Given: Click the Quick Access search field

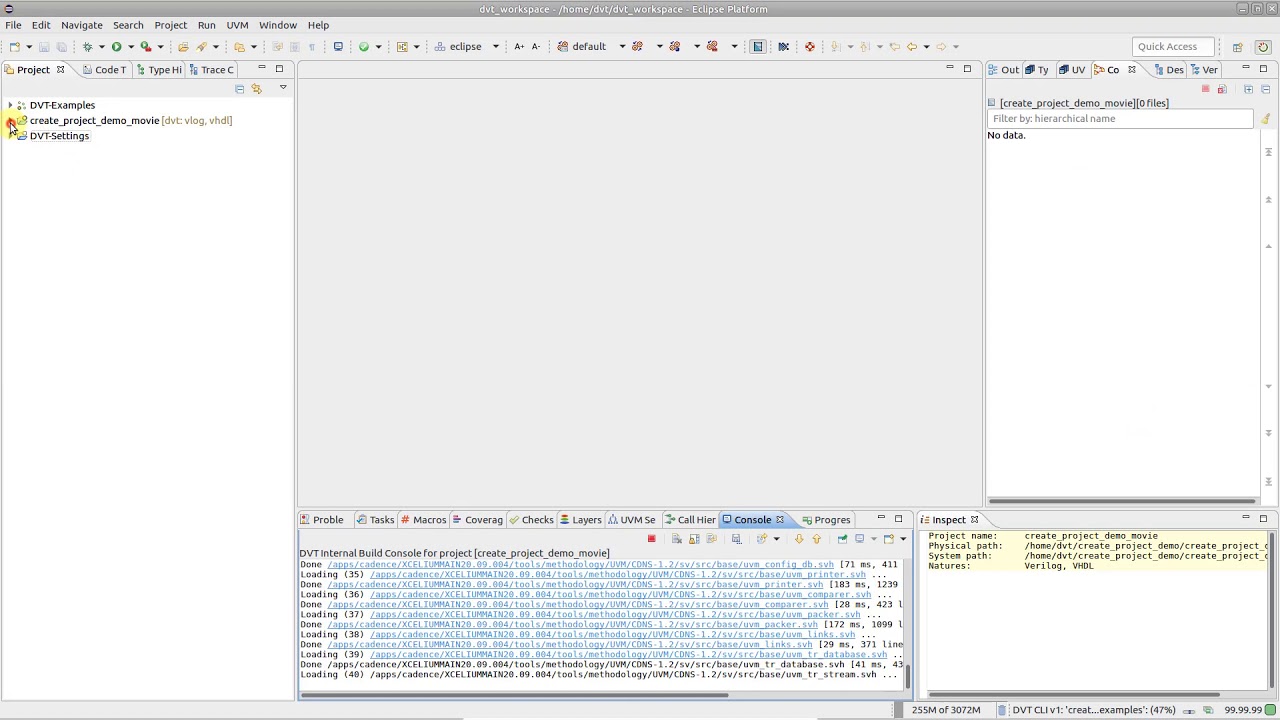Looking at the screenshot, I should tap(1173, 47).
